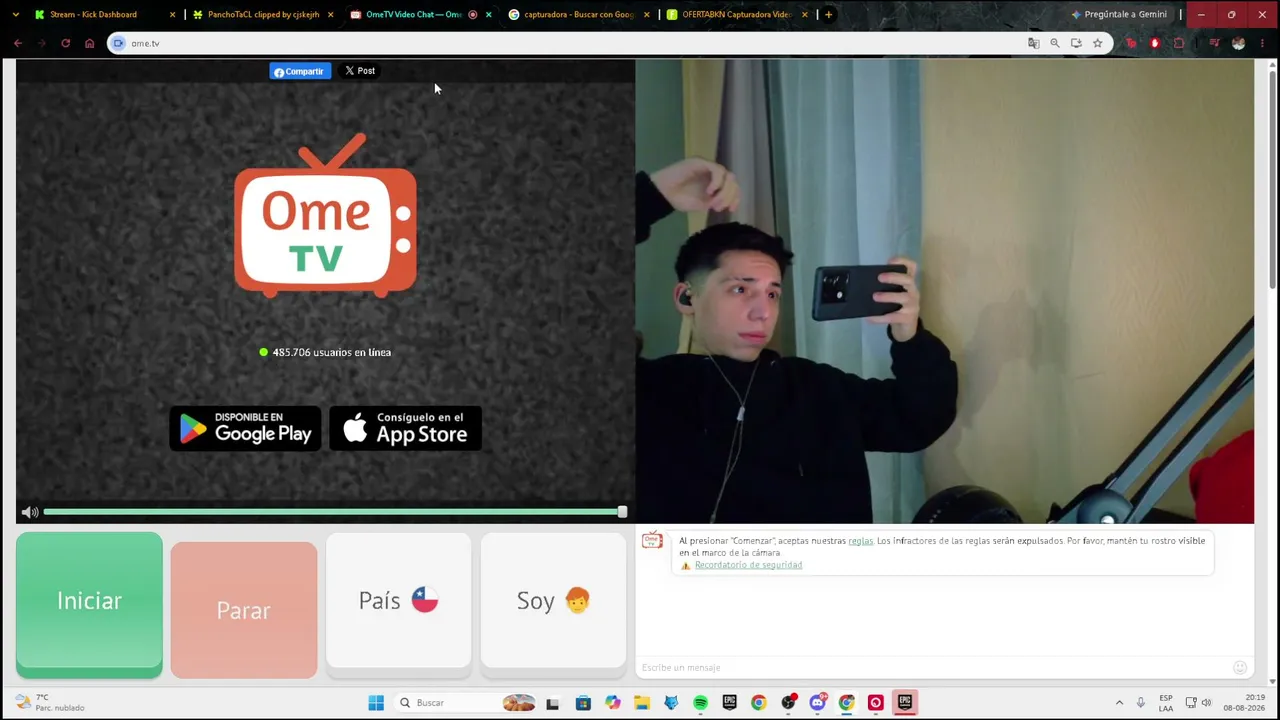Click the OmeTV TV logo

[325, 215]
